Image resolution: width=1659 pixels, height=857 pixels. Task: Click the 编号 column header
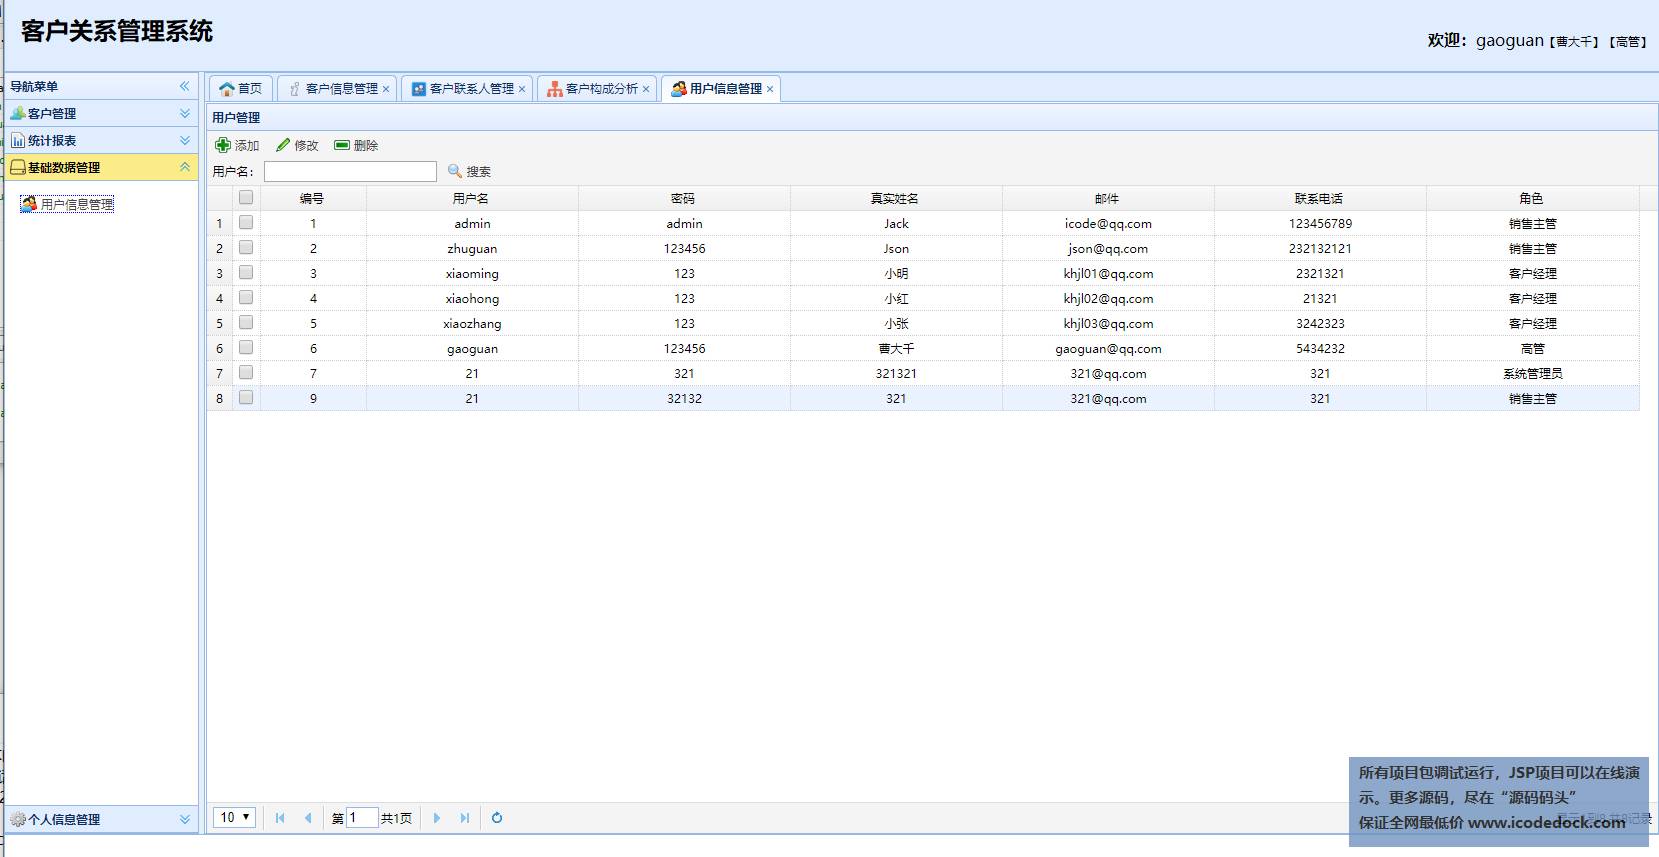tap(313, 198)
